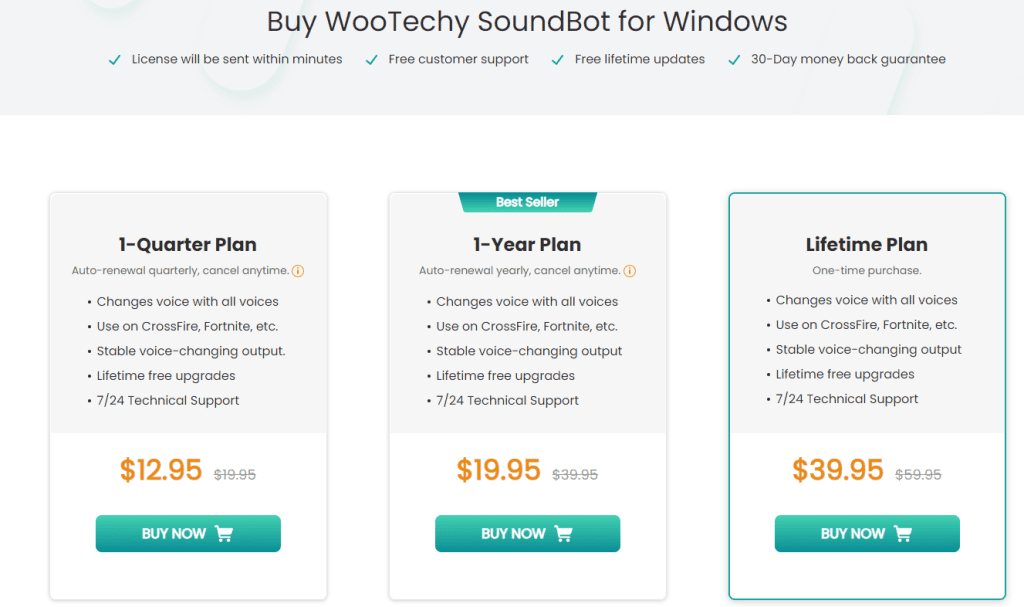Click the 'Best Seller' ribbon
Viewport: 1024px width, 607px height.
(527, 201)
